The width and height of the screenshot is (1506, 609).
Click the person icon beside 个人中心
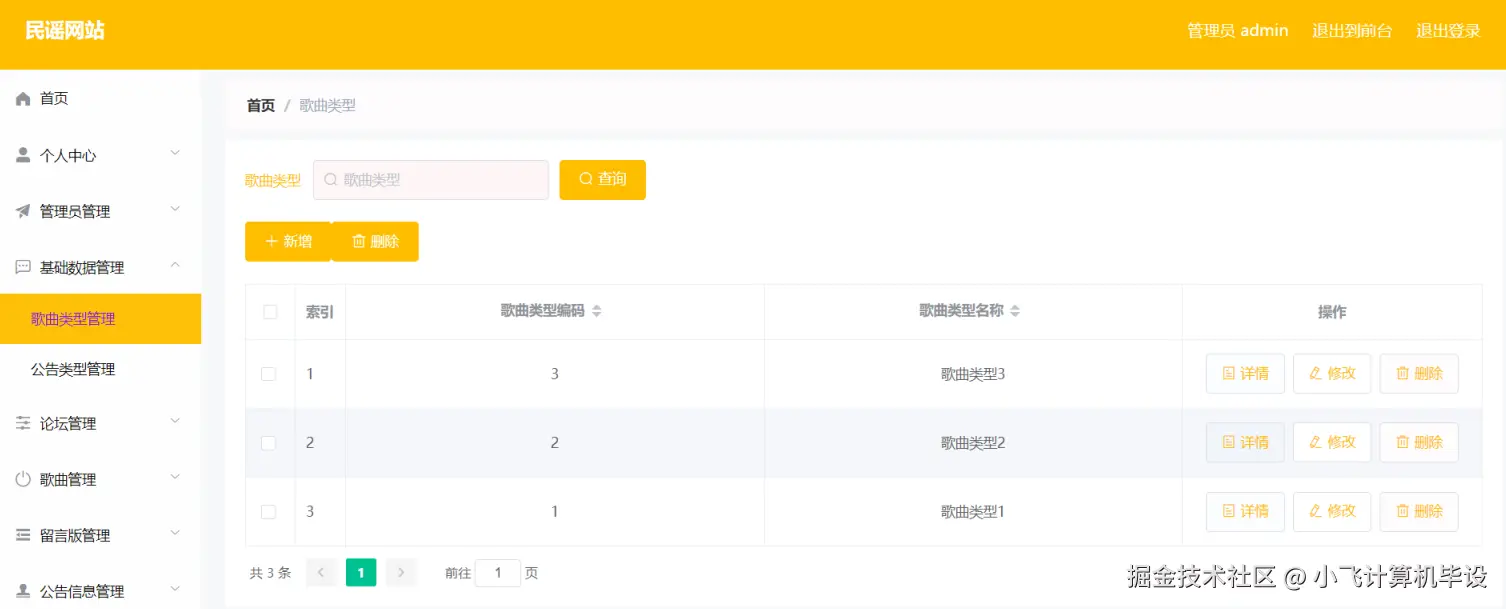(x=23, y=155)
